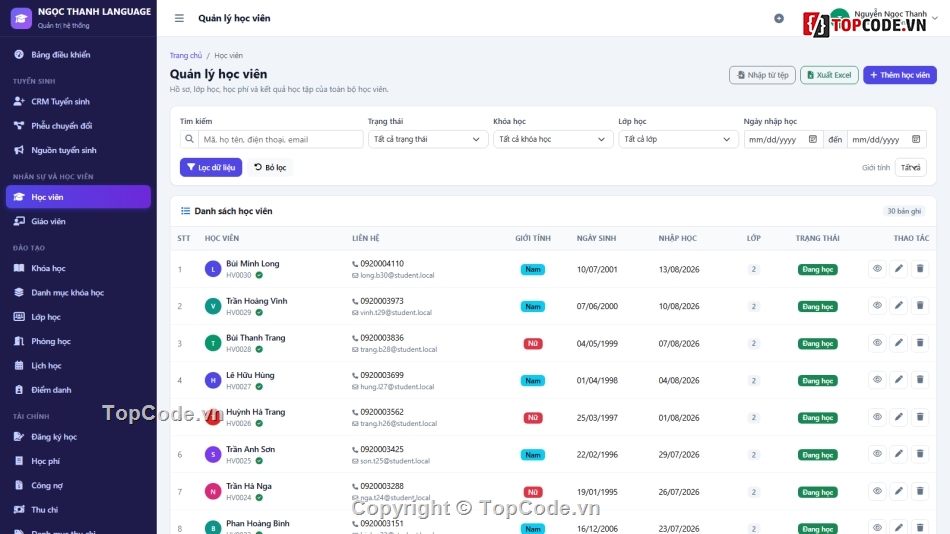Go to Trang chủ breadcrumb link

pos(185,55)
